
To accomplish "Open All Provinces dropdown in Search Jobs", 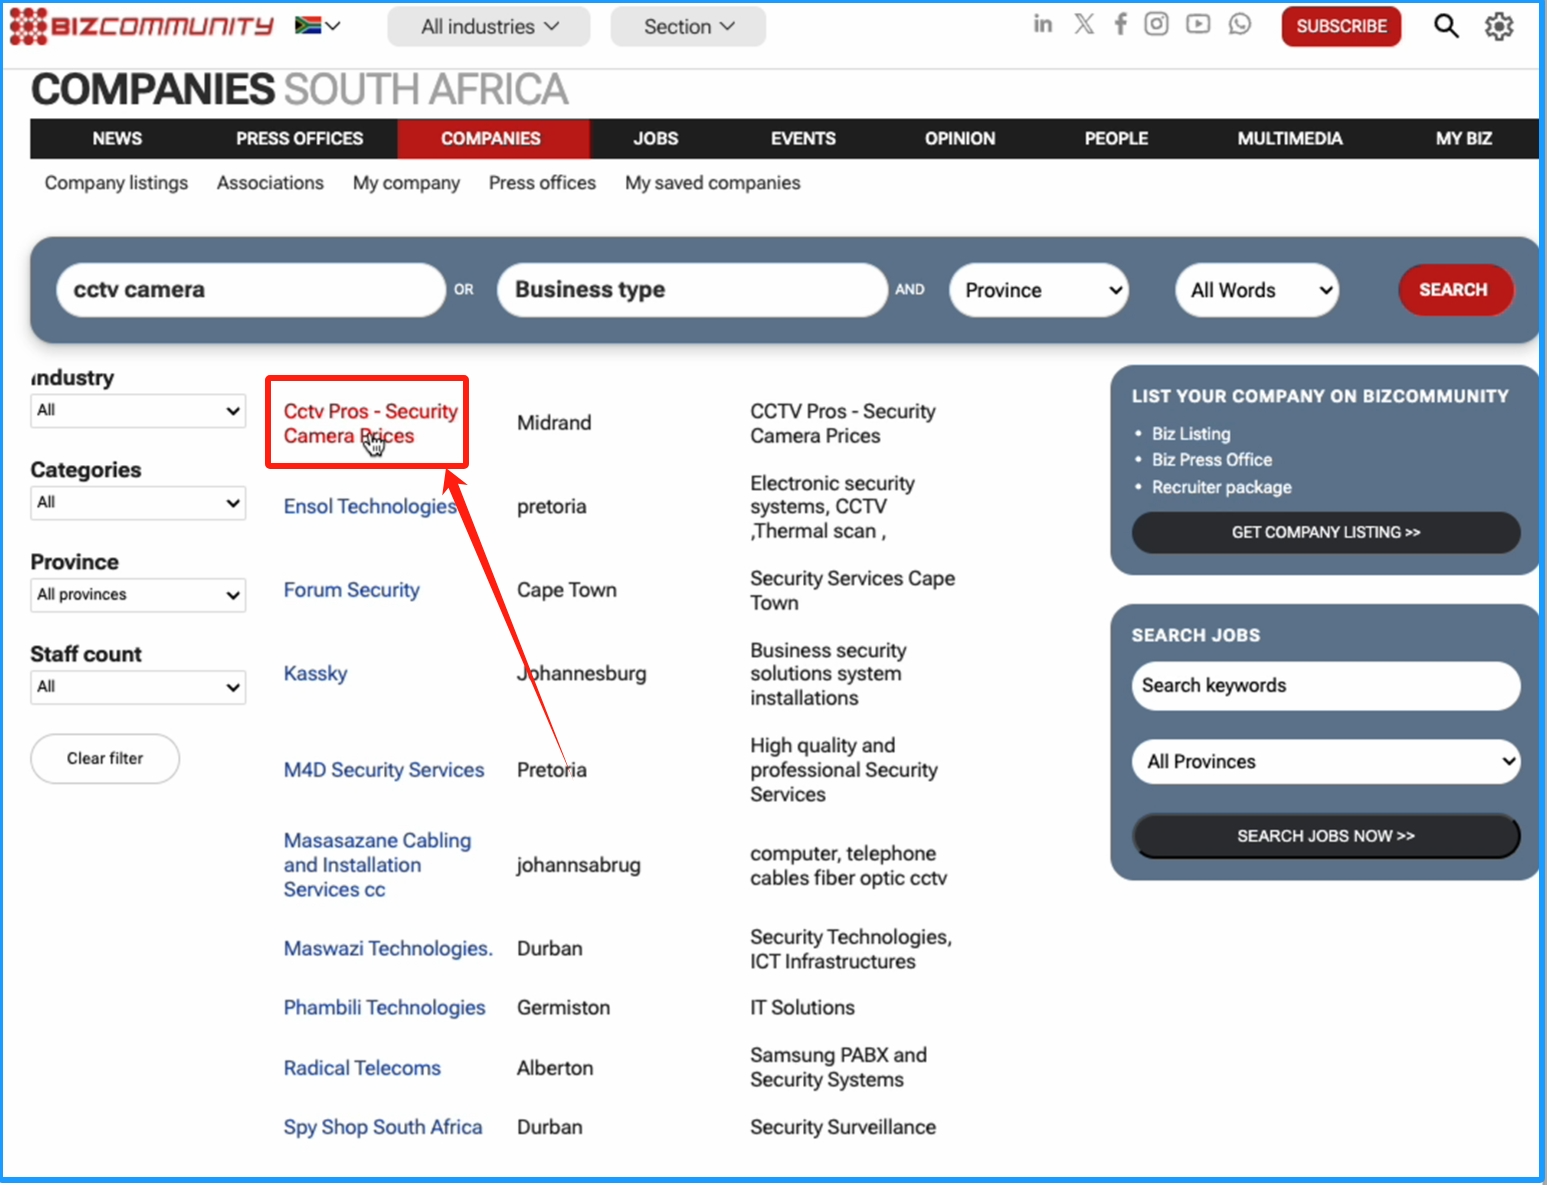I will (1326, 762).
